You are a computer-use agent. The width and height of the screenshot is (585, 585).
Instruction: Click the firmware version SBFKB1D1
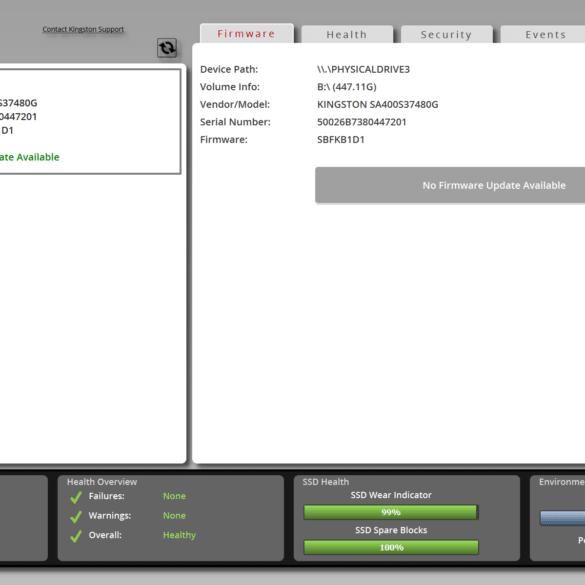coord(341,140)
